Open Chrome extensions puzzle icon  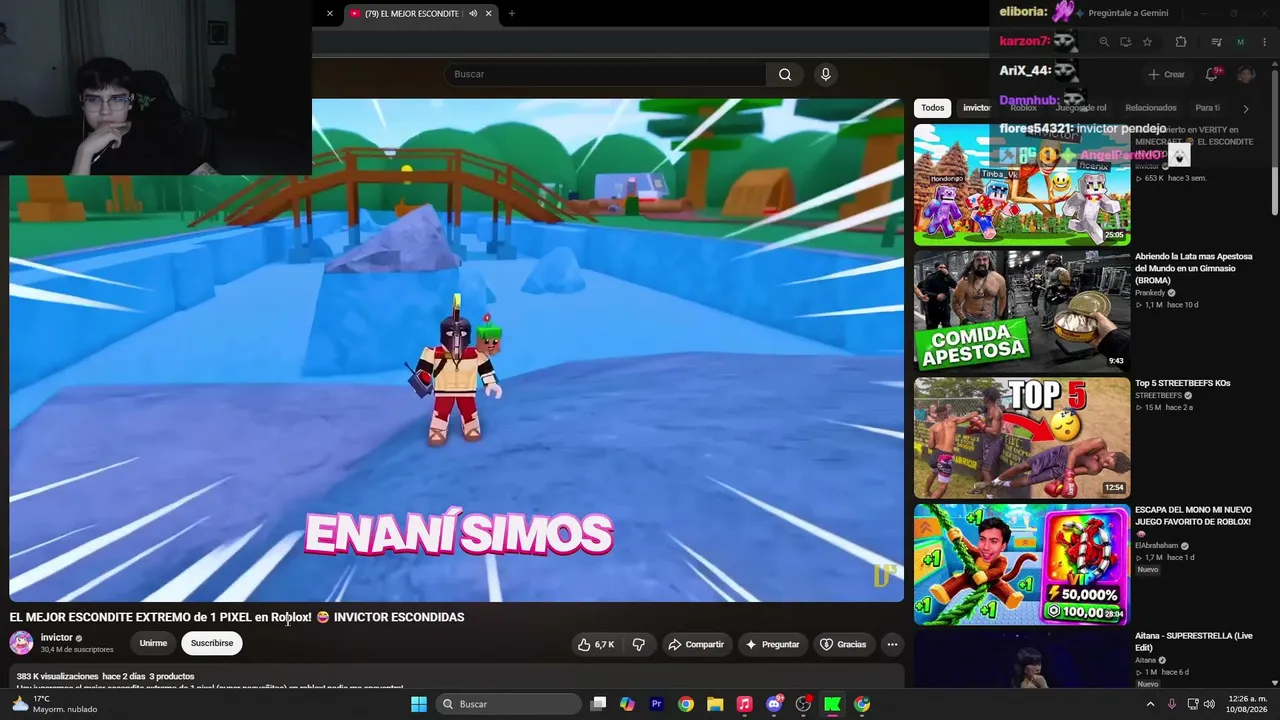click(1181, 42)
